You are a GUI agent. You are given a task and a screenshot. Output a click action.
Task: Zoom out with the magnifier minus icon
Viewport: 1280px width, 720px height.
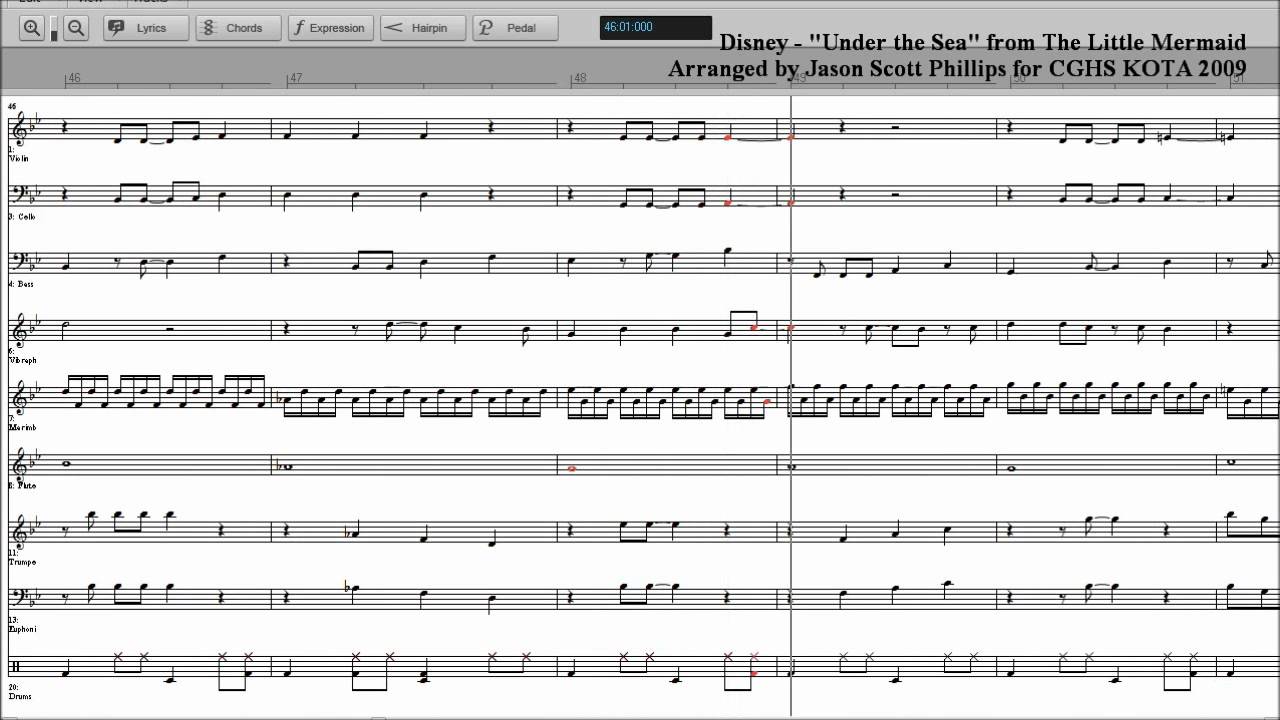pos(76,28)
